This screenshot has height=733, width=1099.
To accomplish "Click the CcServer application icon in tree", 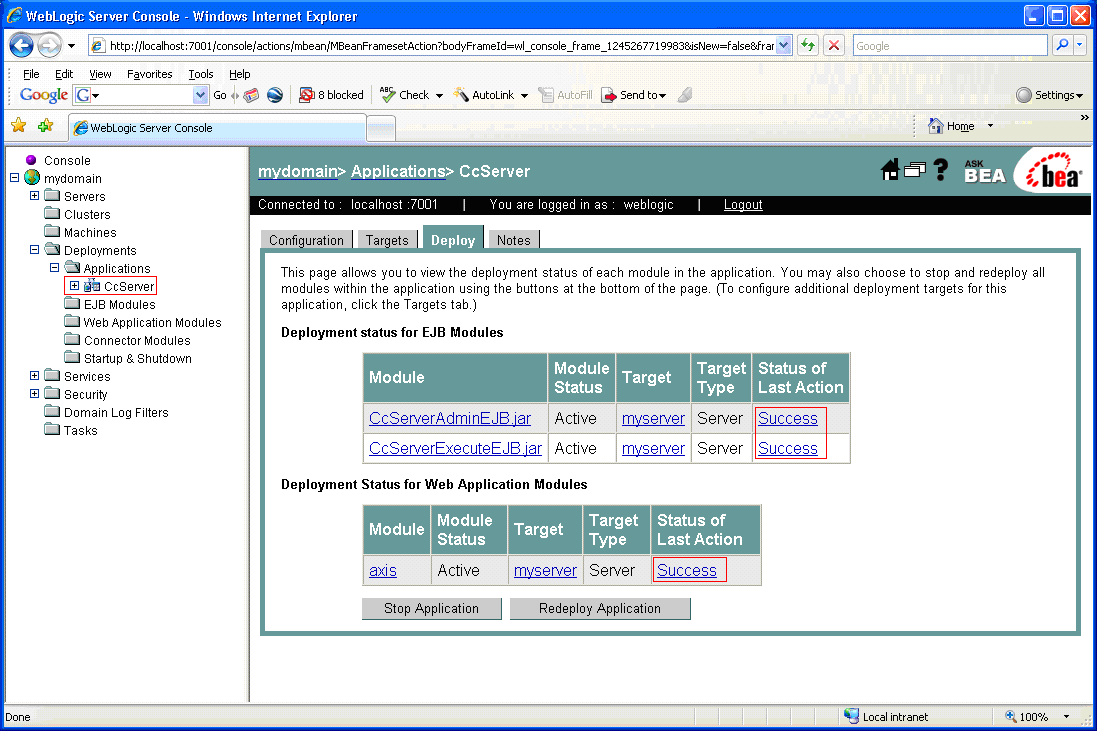I will (92, 286).
